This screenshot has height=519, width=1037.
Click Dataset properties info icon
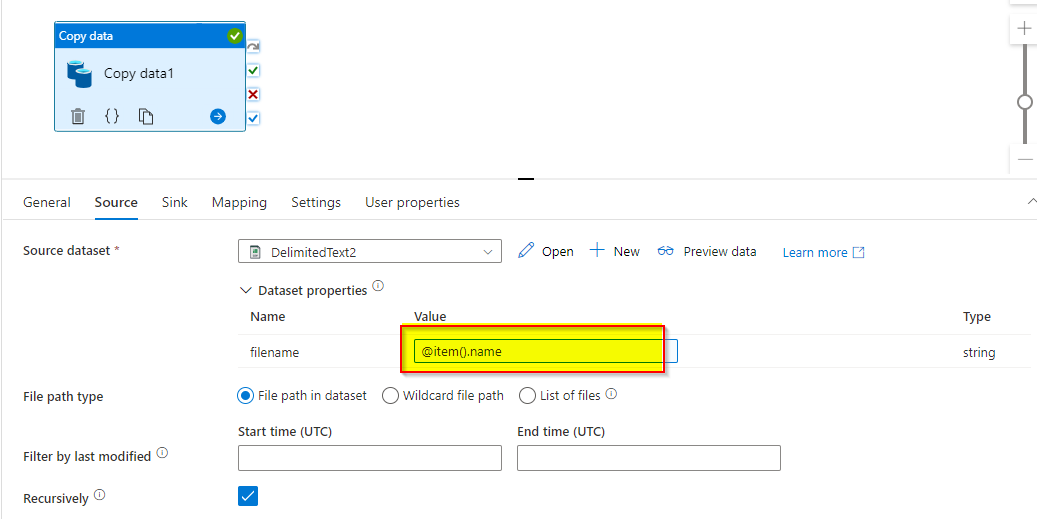point(378,286)
